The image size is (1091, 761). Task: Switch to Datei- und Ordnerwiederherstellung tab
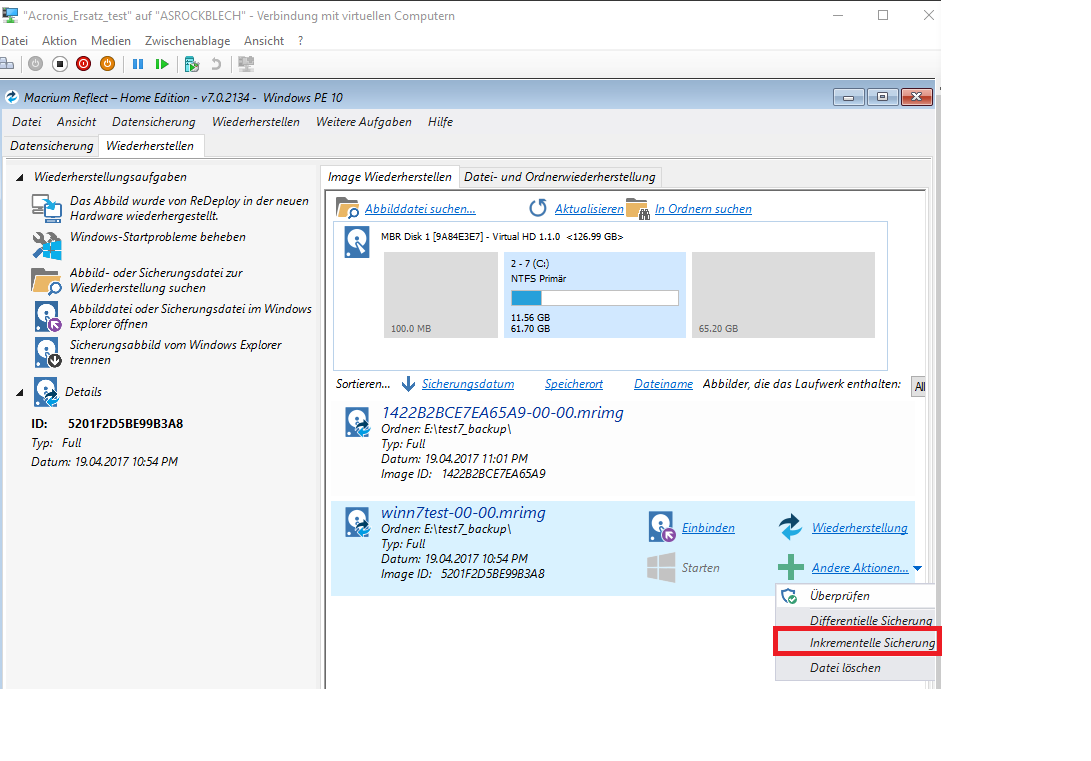click(x=560, y=177)
